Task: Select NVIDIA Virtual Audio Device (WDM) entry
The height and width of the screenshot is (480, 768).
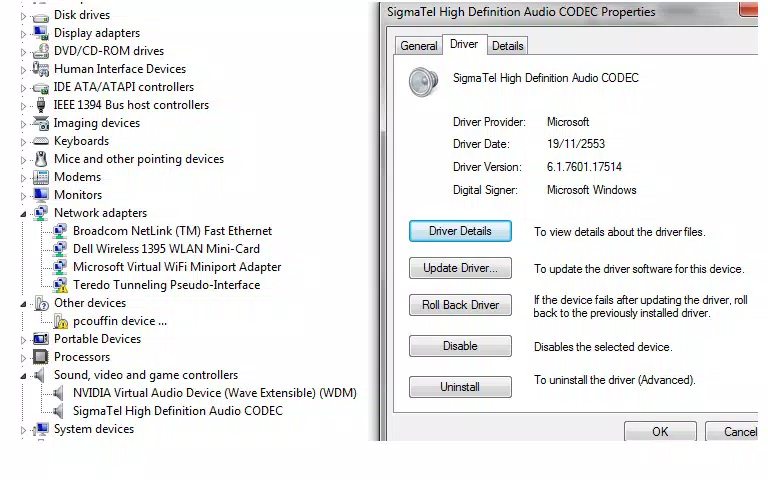Action: [215, 393]
